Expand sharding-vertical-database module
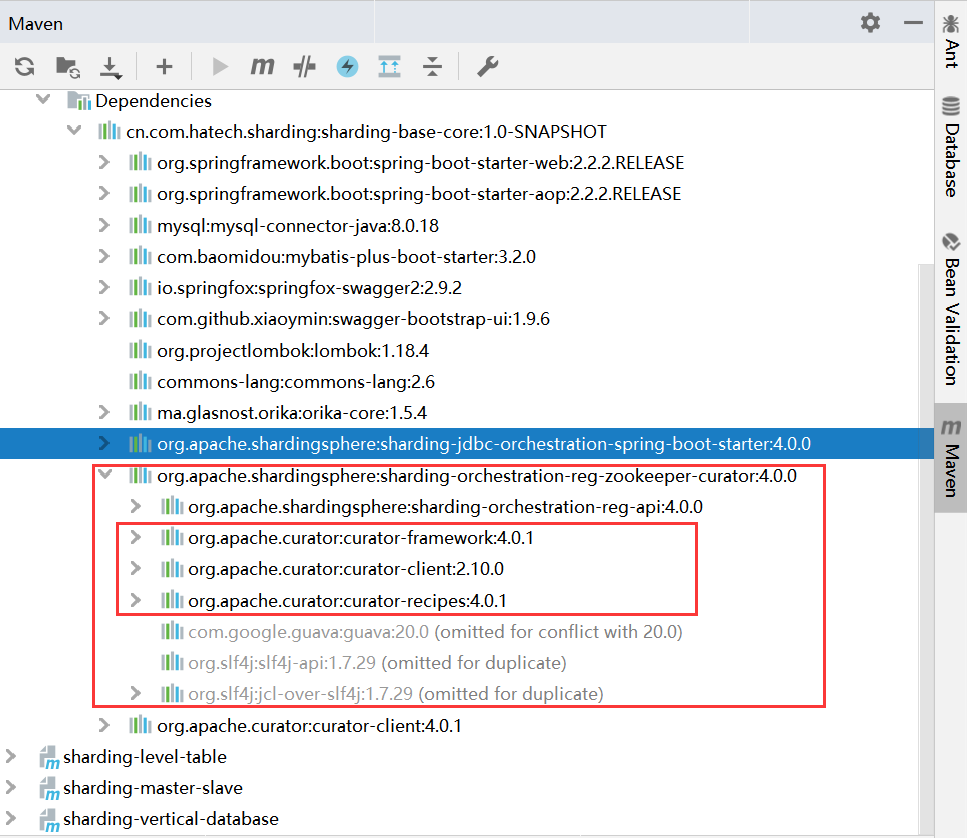 click(10, 818)
